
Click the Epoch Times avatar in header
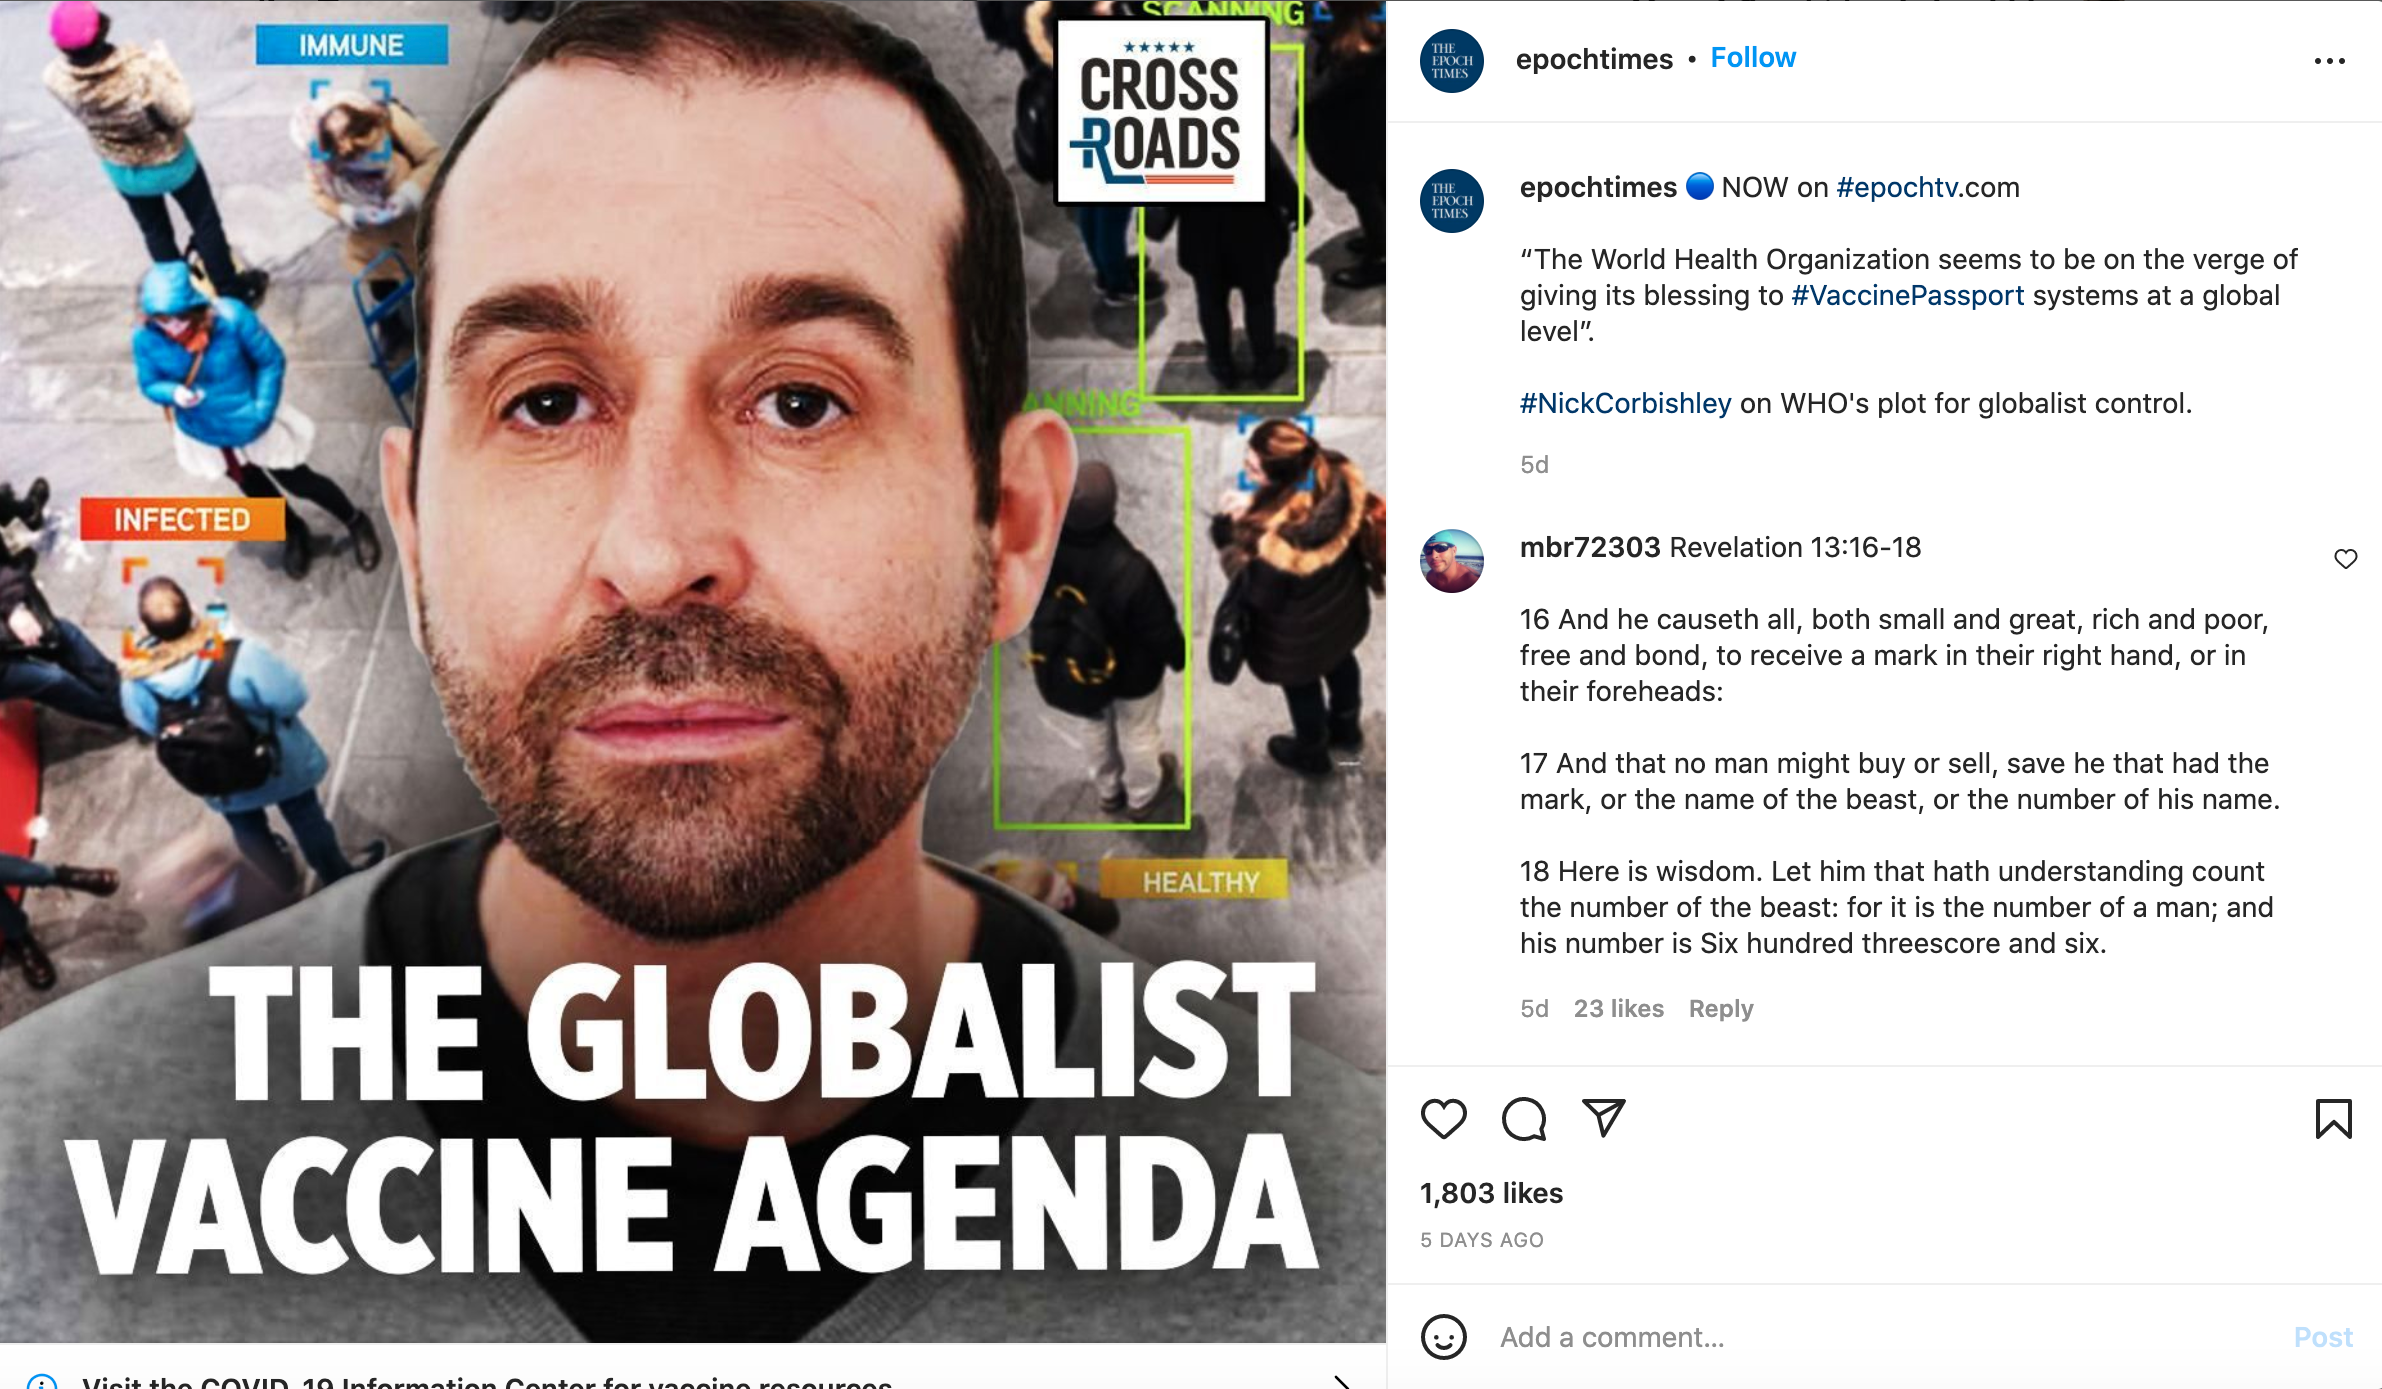pyautogui.click(x=1451, y=61)
